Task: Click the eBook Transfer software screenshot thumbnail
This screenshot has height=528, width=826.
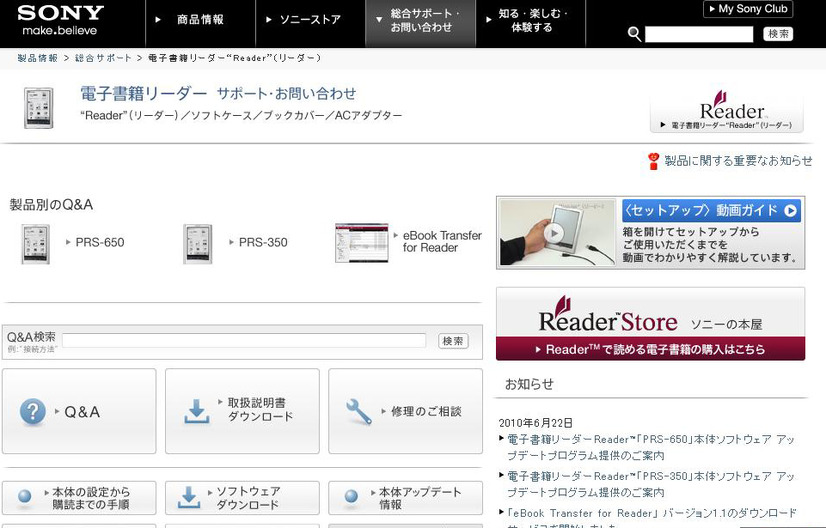Action: (x=362, y=243)
